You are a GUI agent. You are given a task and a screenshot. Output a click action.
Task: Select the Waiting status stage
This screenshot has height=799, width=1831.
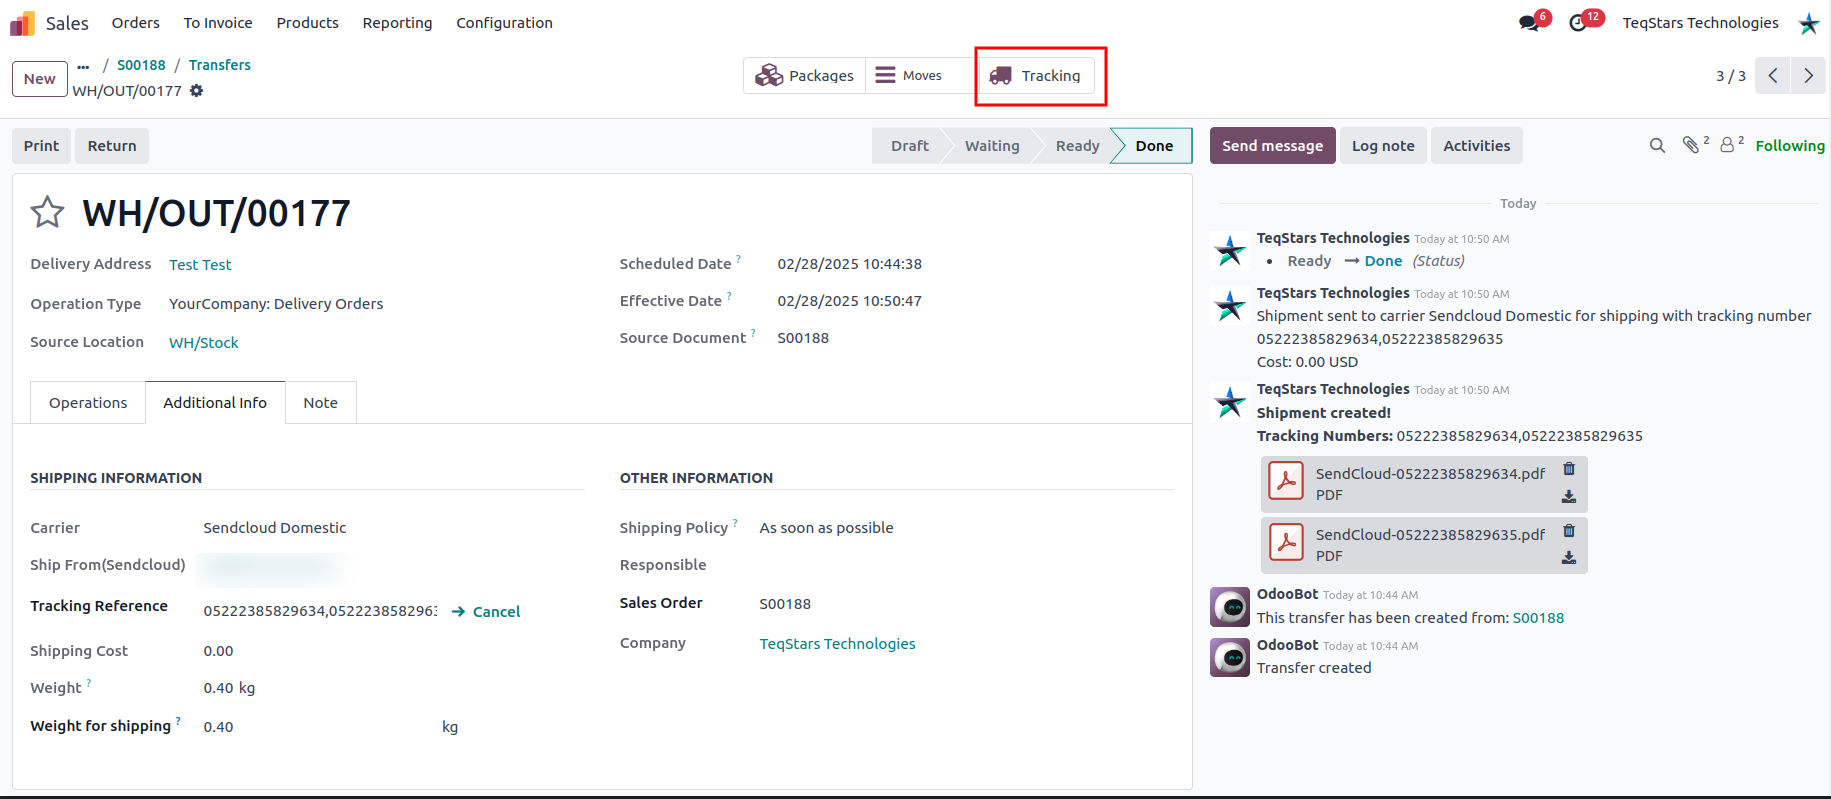tap(992, 146)
